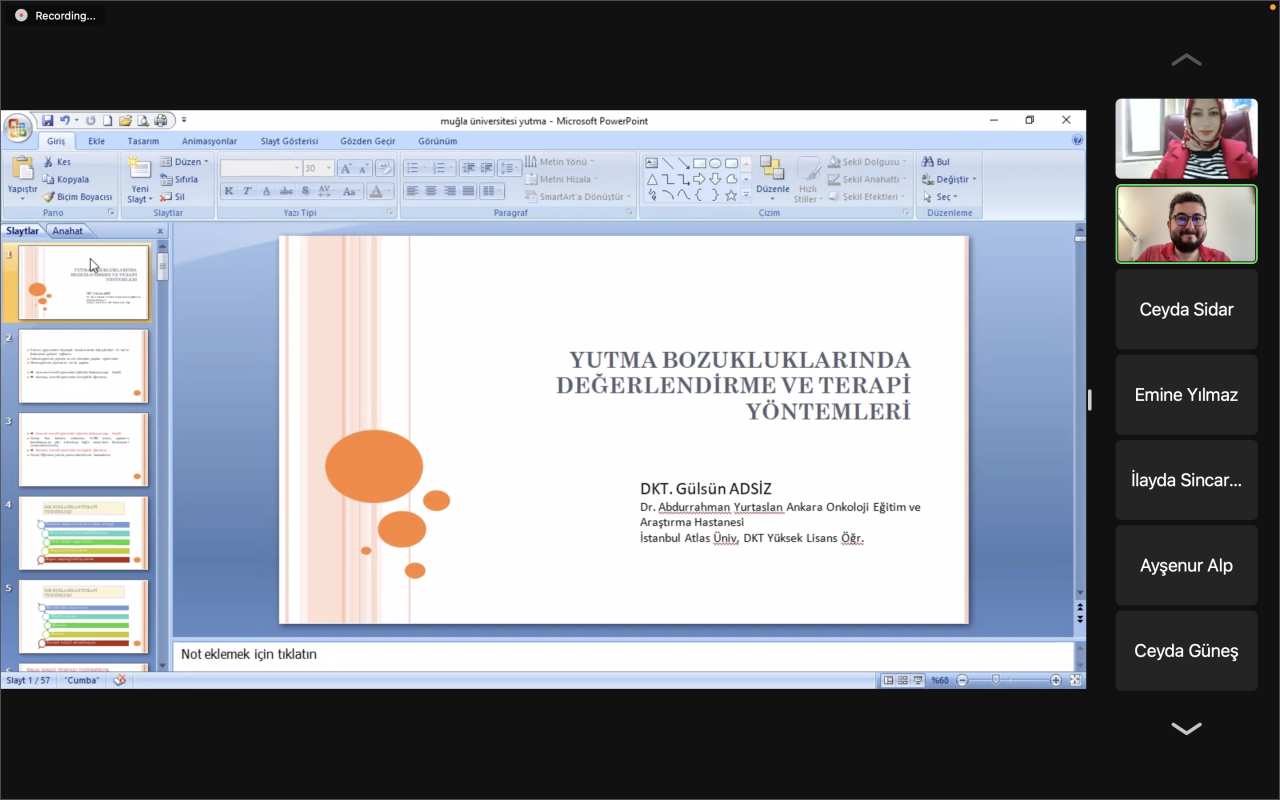Click Sil delete slide button
The image size is (1280, 800).
pyautogui.click(x=173, y=197)
